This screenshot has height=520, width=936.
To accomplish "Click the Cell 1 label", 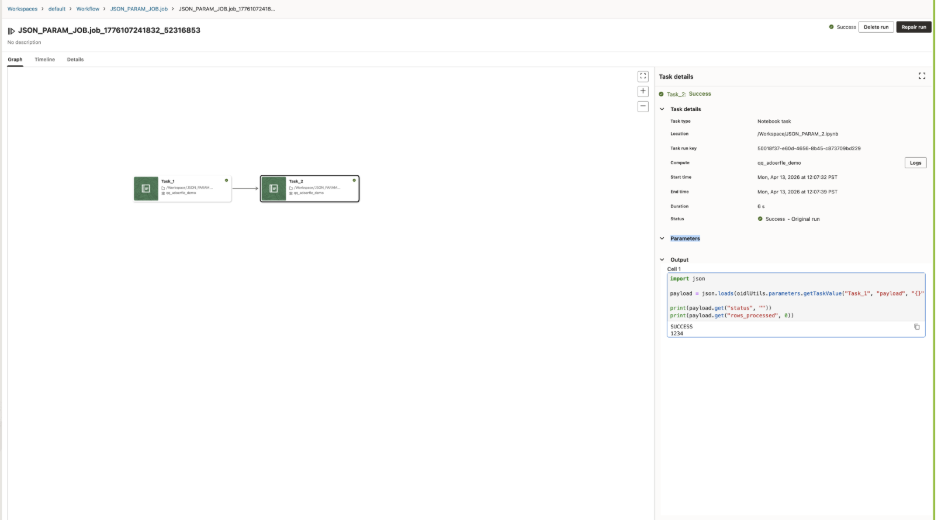I will click(674, 269).
